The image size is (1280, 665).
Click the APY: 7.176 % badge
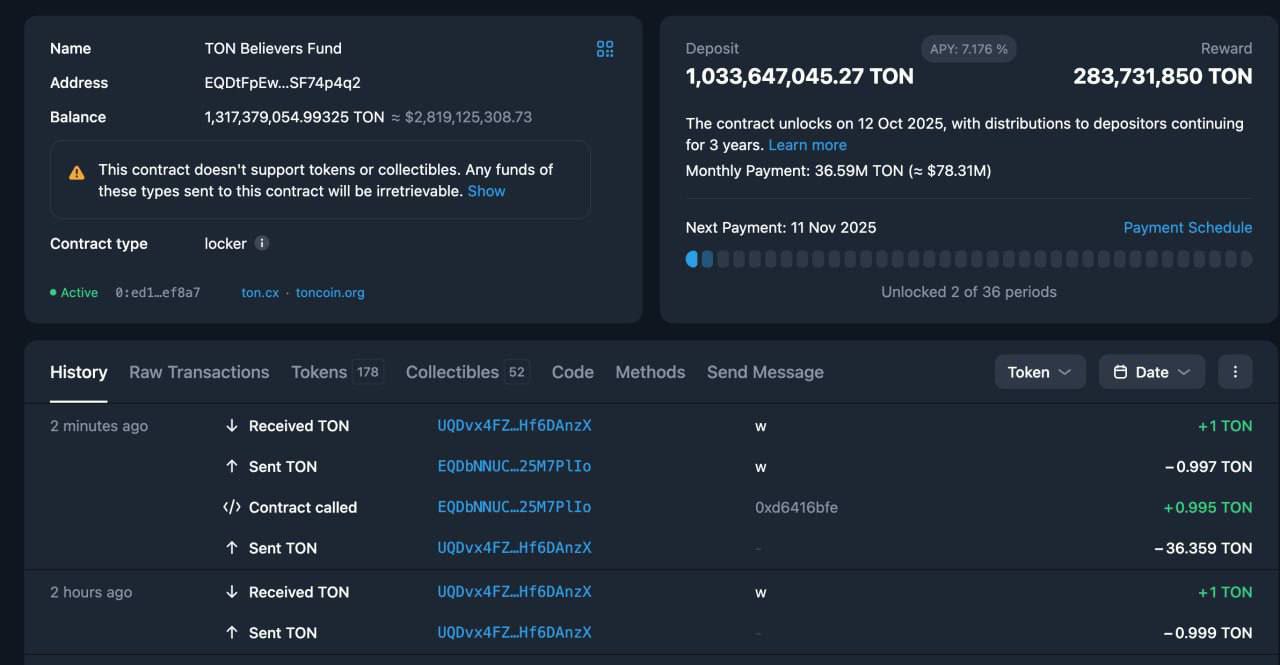pyautogui.click(x=968, y=49)
